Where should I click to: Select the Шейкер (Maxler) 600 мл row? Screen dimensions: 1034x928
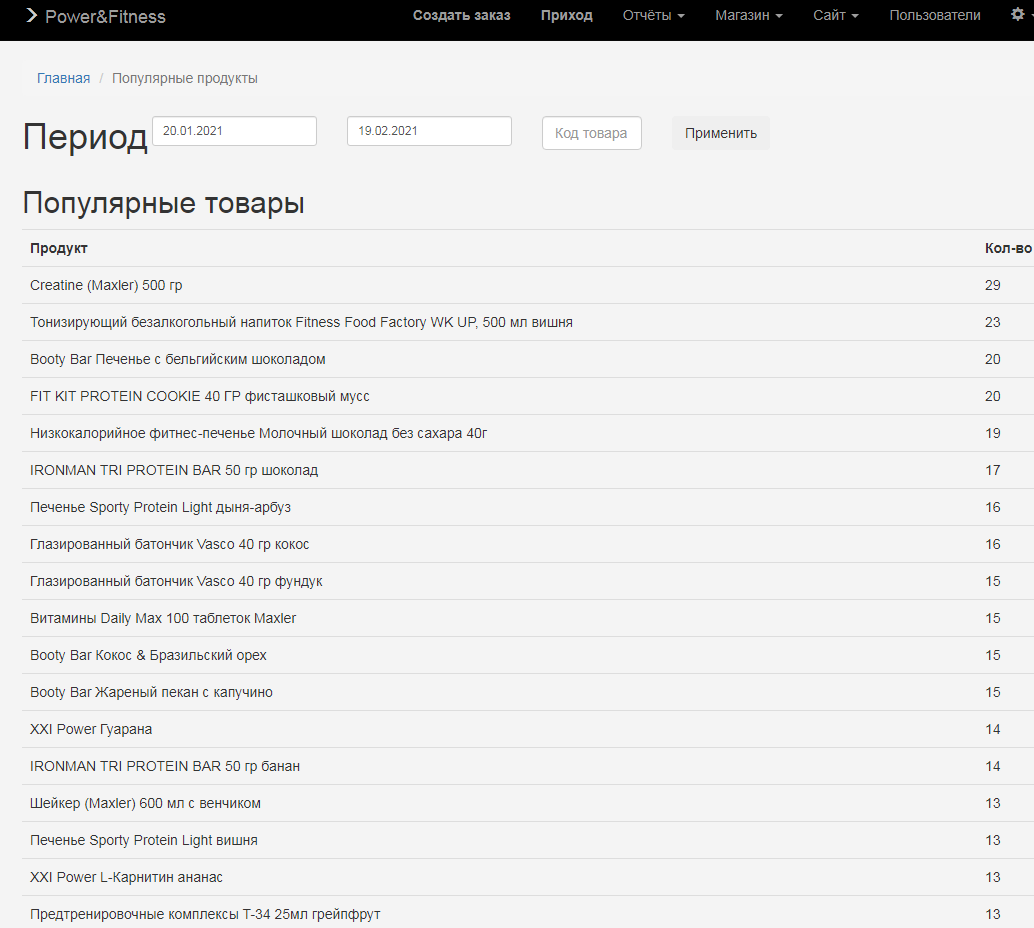point(145,803)
